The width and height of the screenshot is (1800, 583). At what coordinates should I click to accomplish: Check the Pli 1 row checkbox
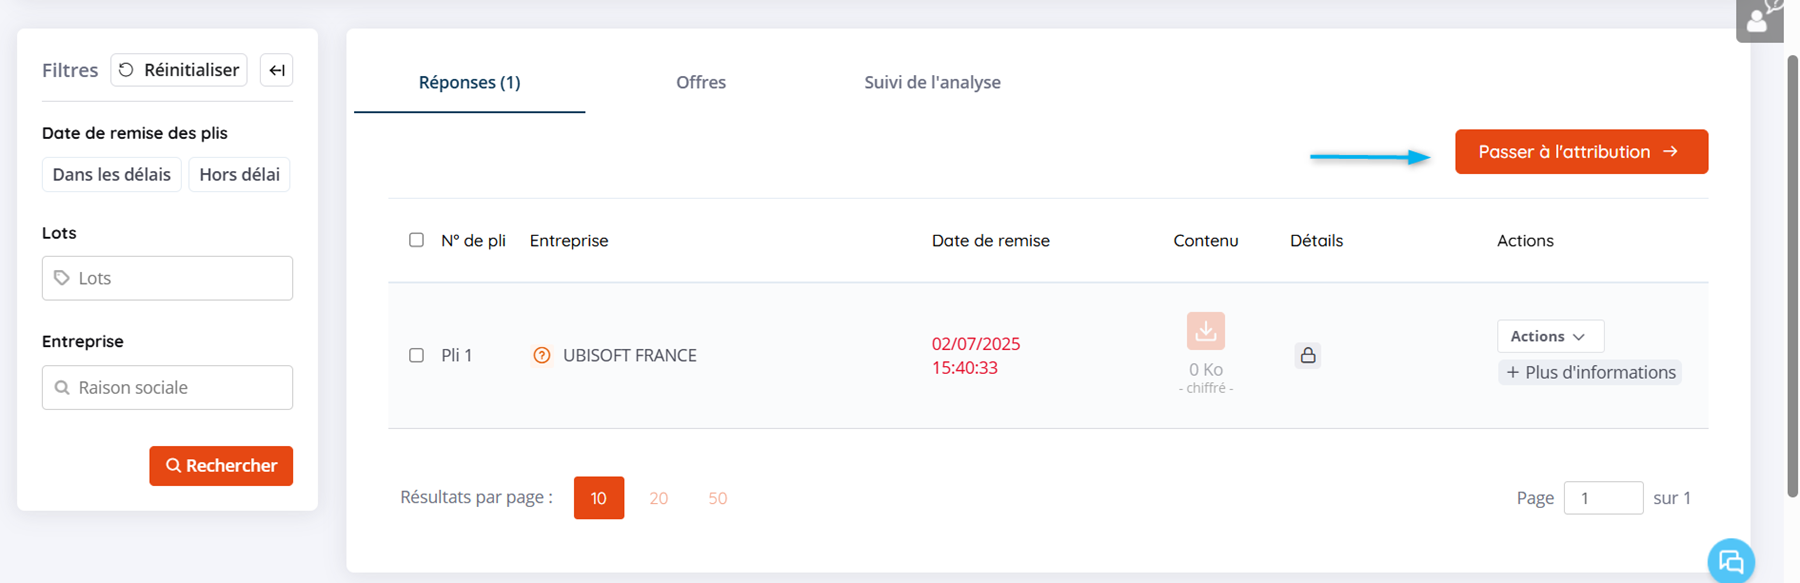point(416,355)
